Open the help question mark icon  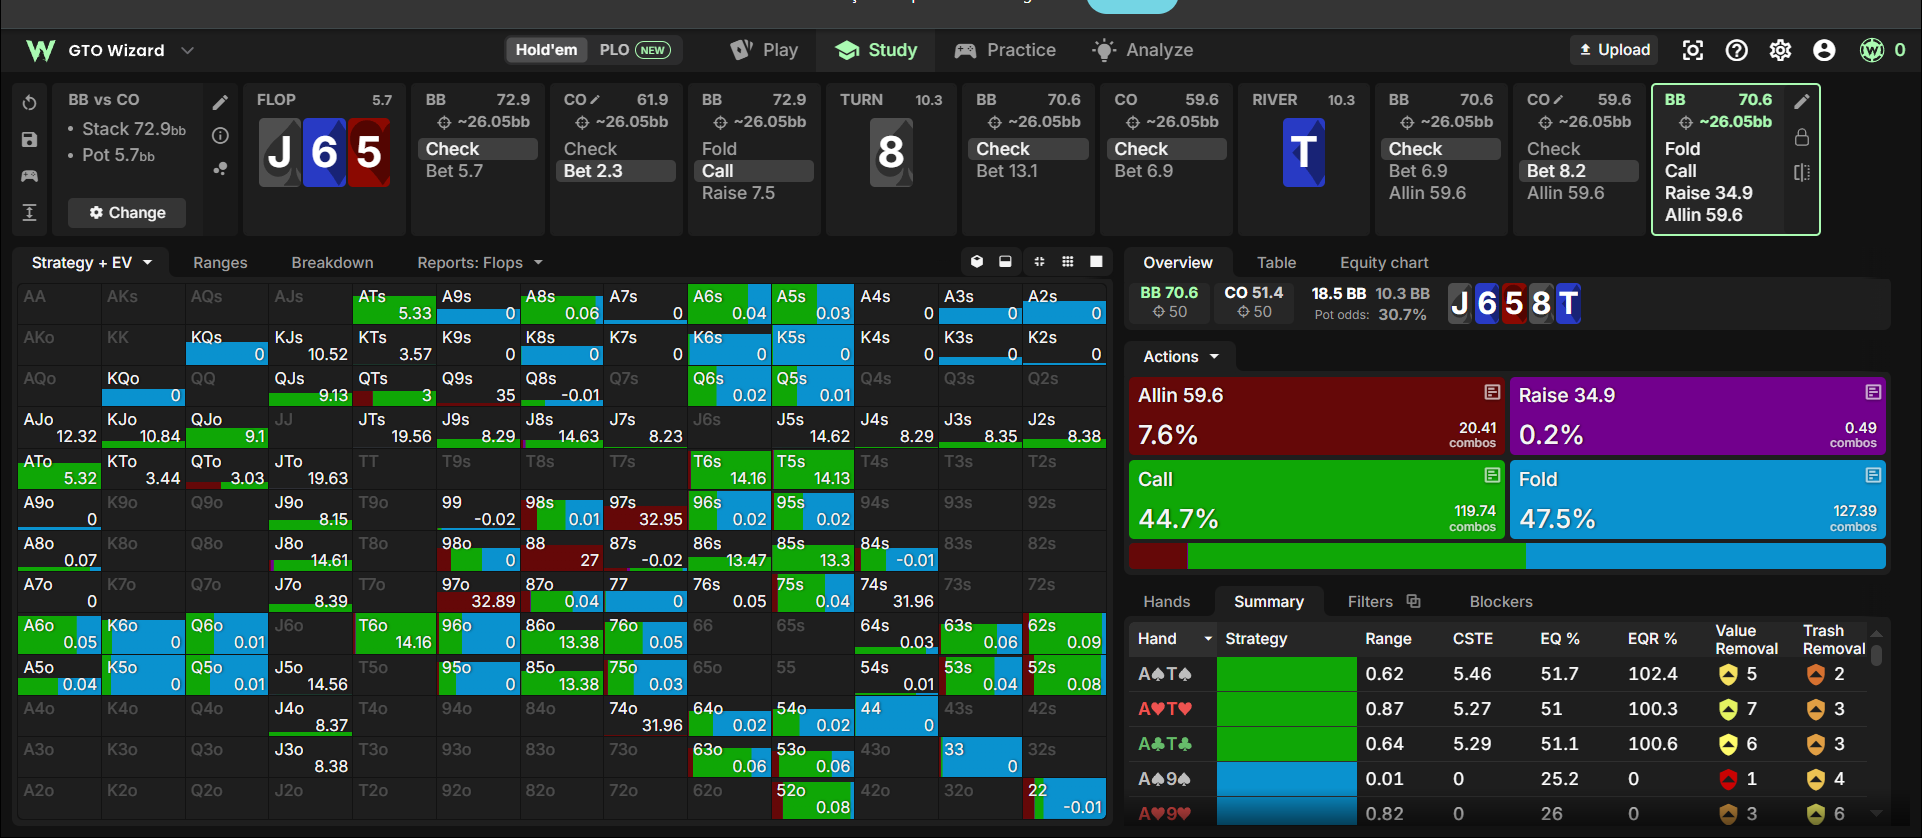(1737, 50)
